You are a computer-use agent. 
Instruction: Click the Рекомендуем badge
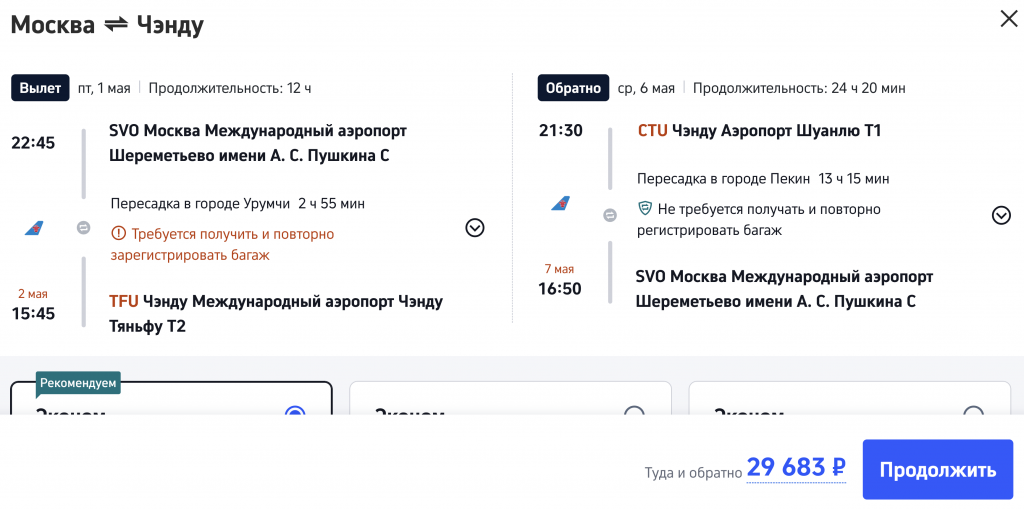point(78,383)
